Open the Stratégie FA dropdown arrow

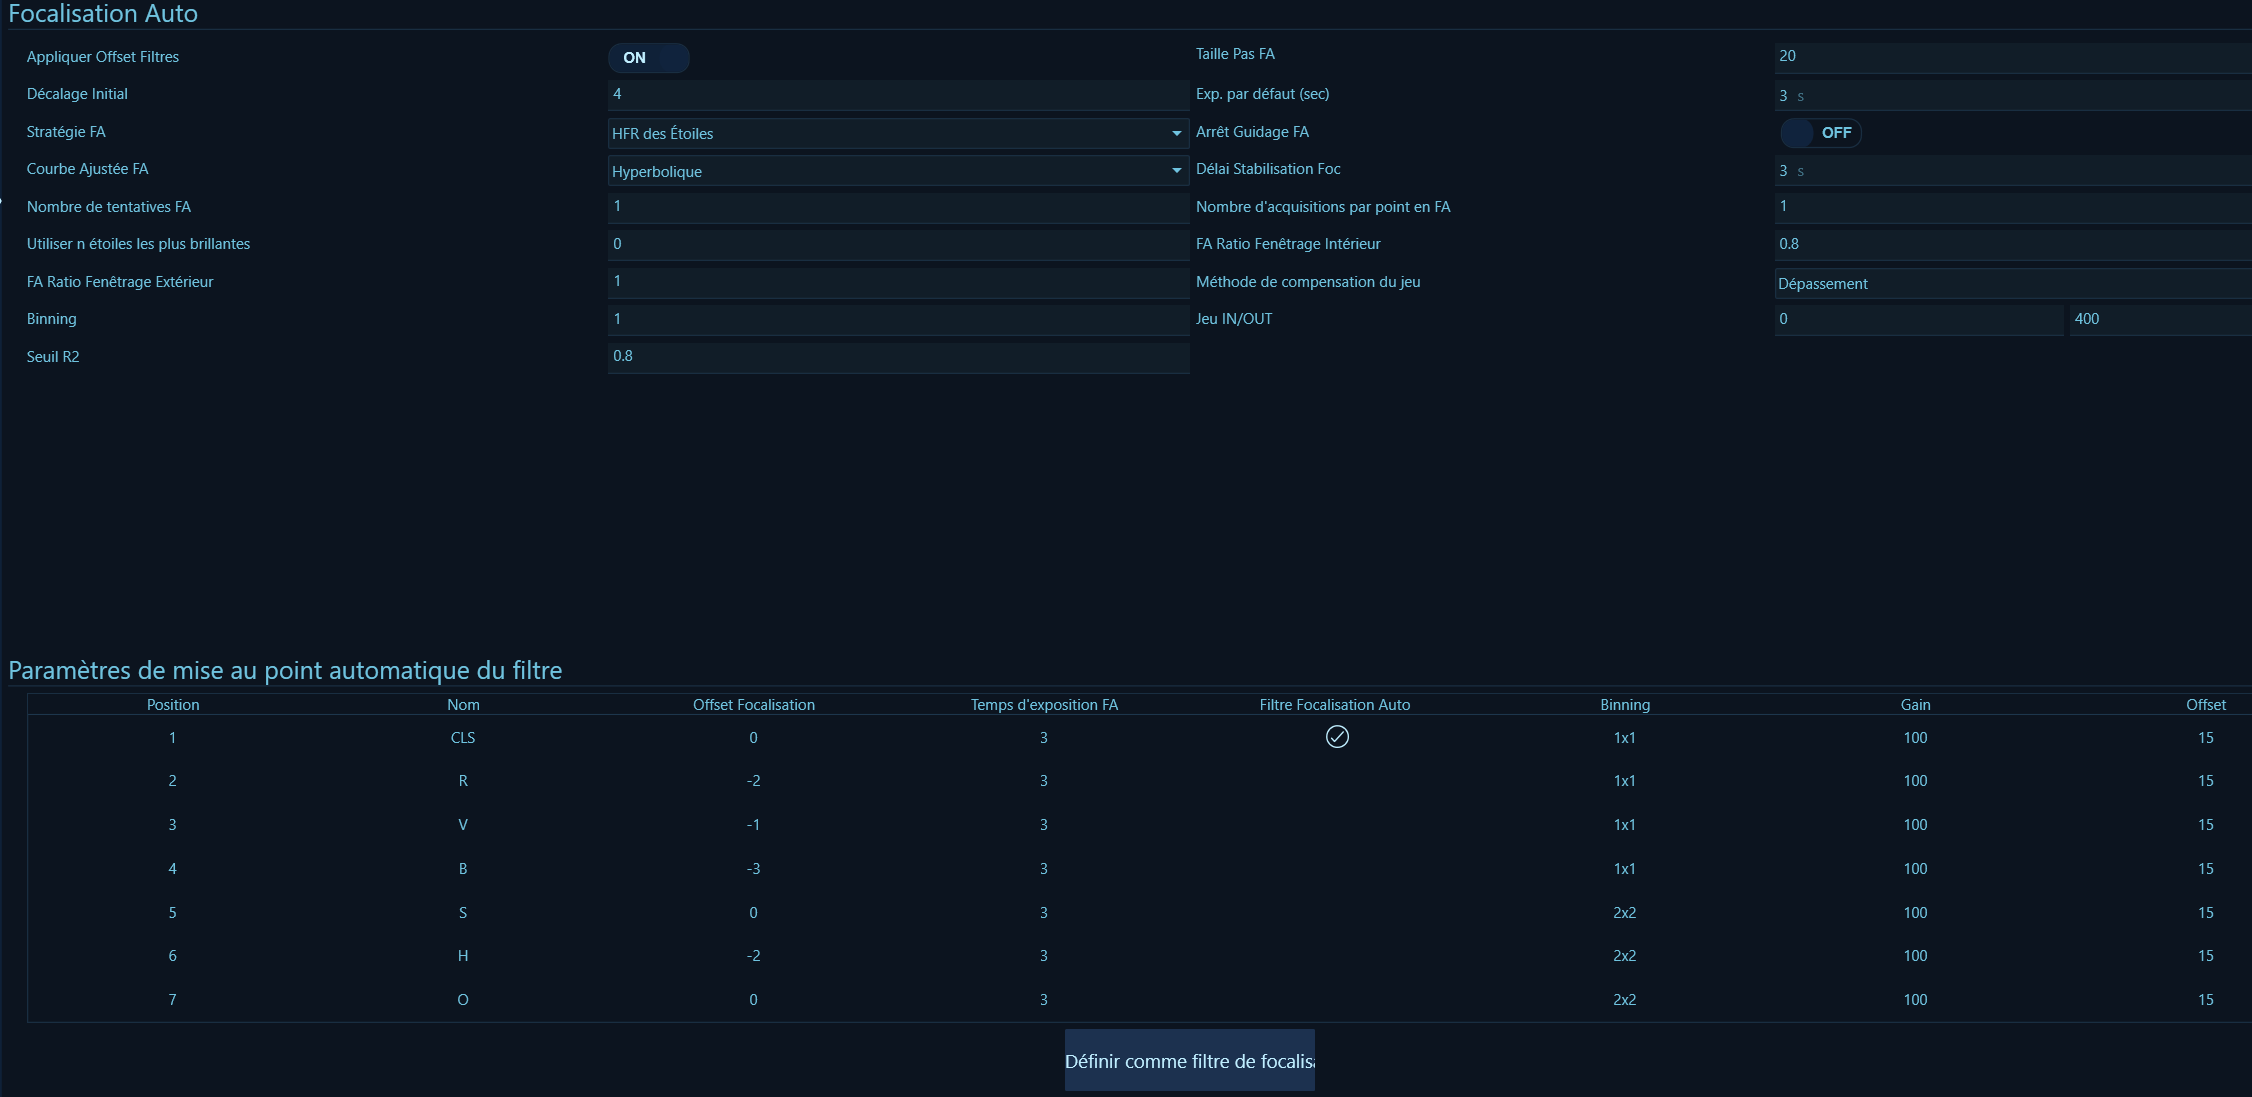[1176, 133]
